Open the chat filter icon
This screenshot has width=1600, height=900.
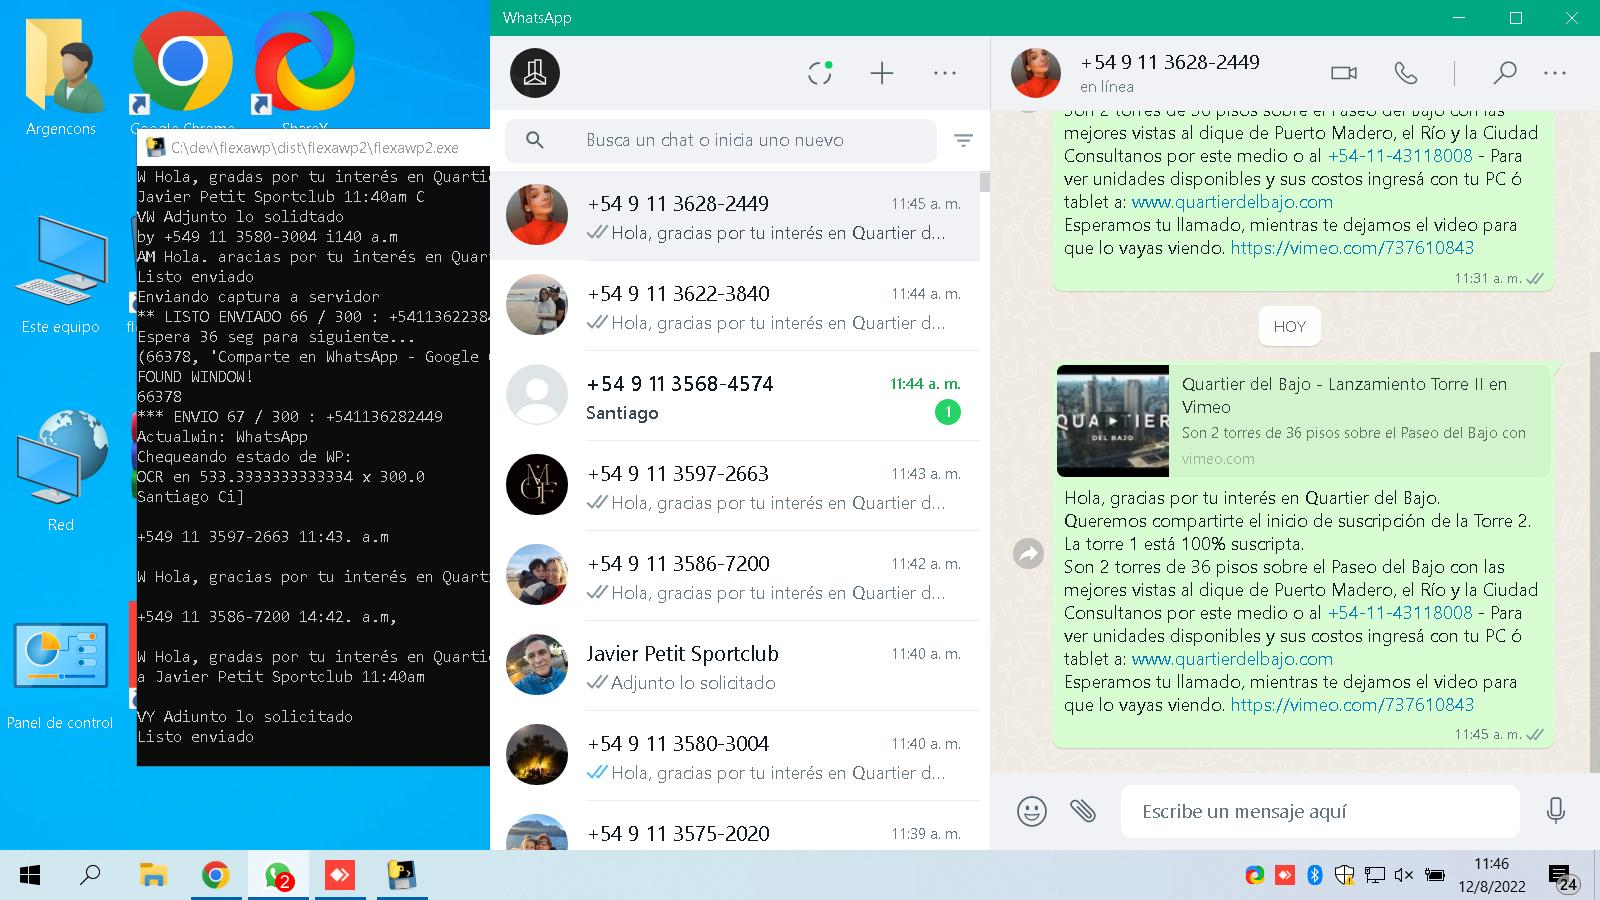[x=963, y=141]
